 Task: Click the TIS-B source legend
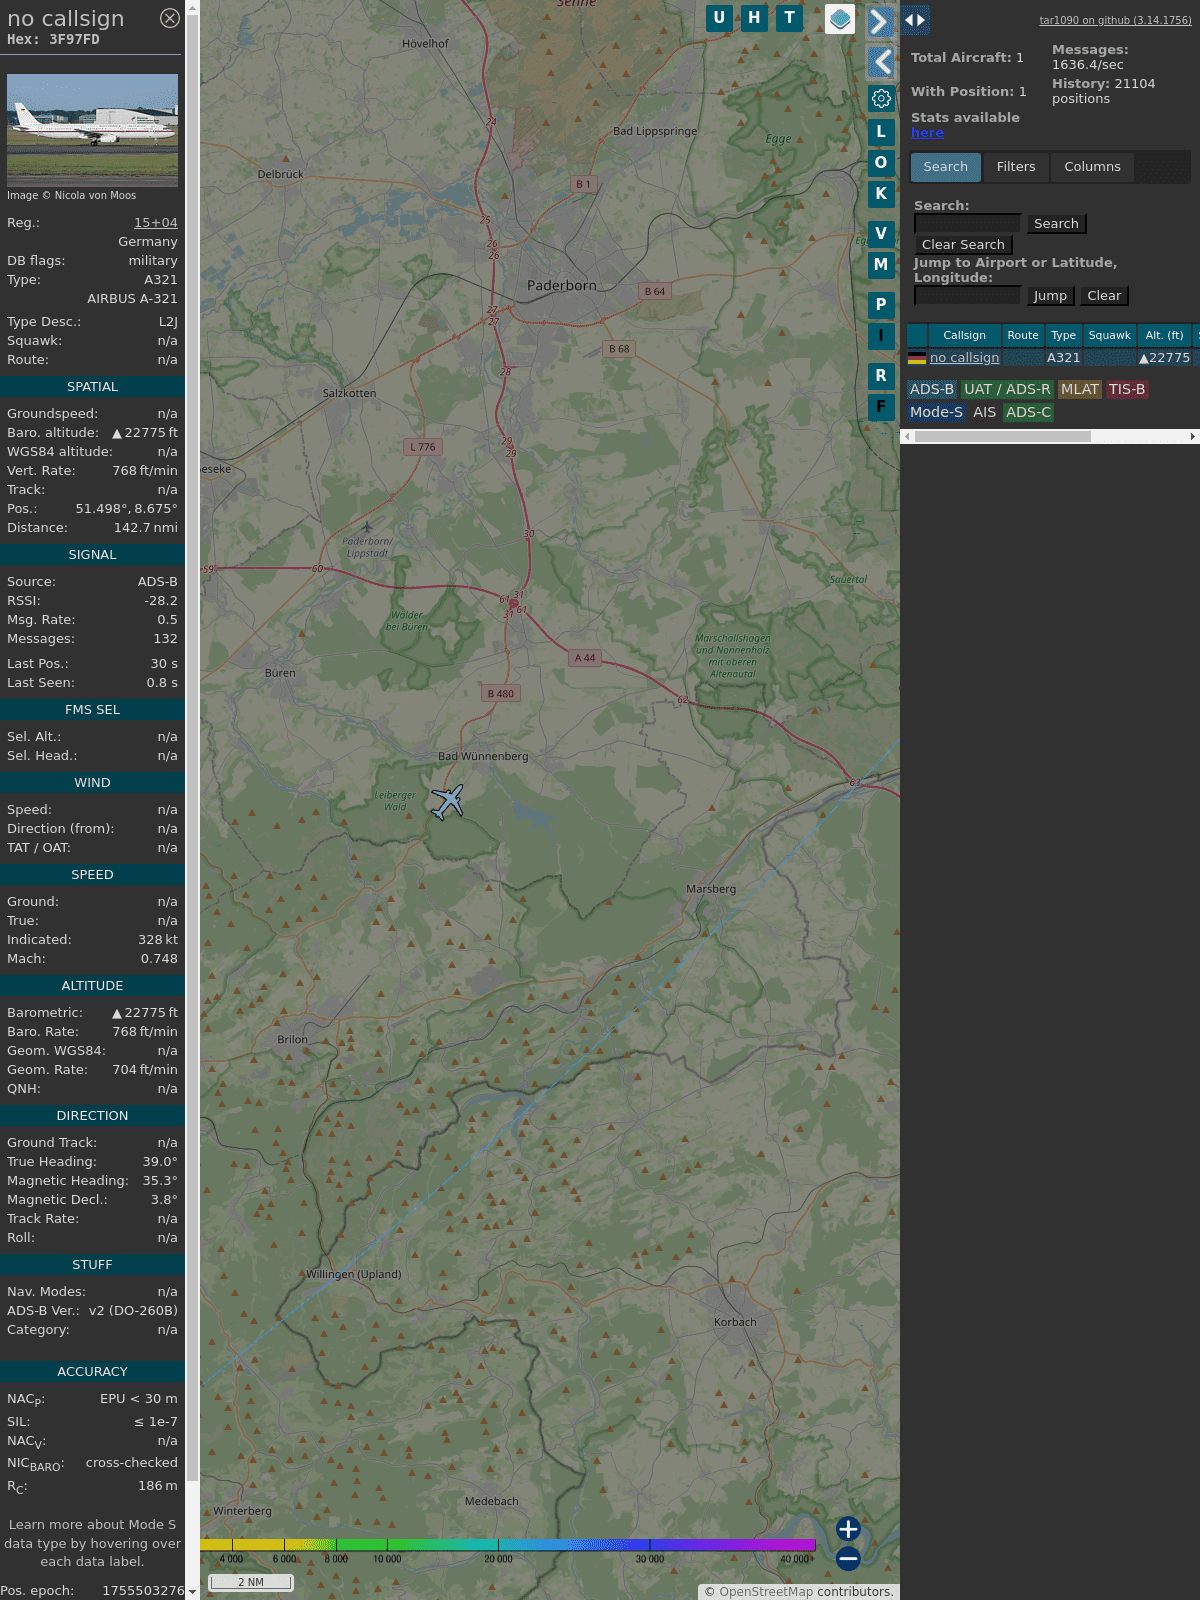pyautogui.click(x=1127, y=390)
